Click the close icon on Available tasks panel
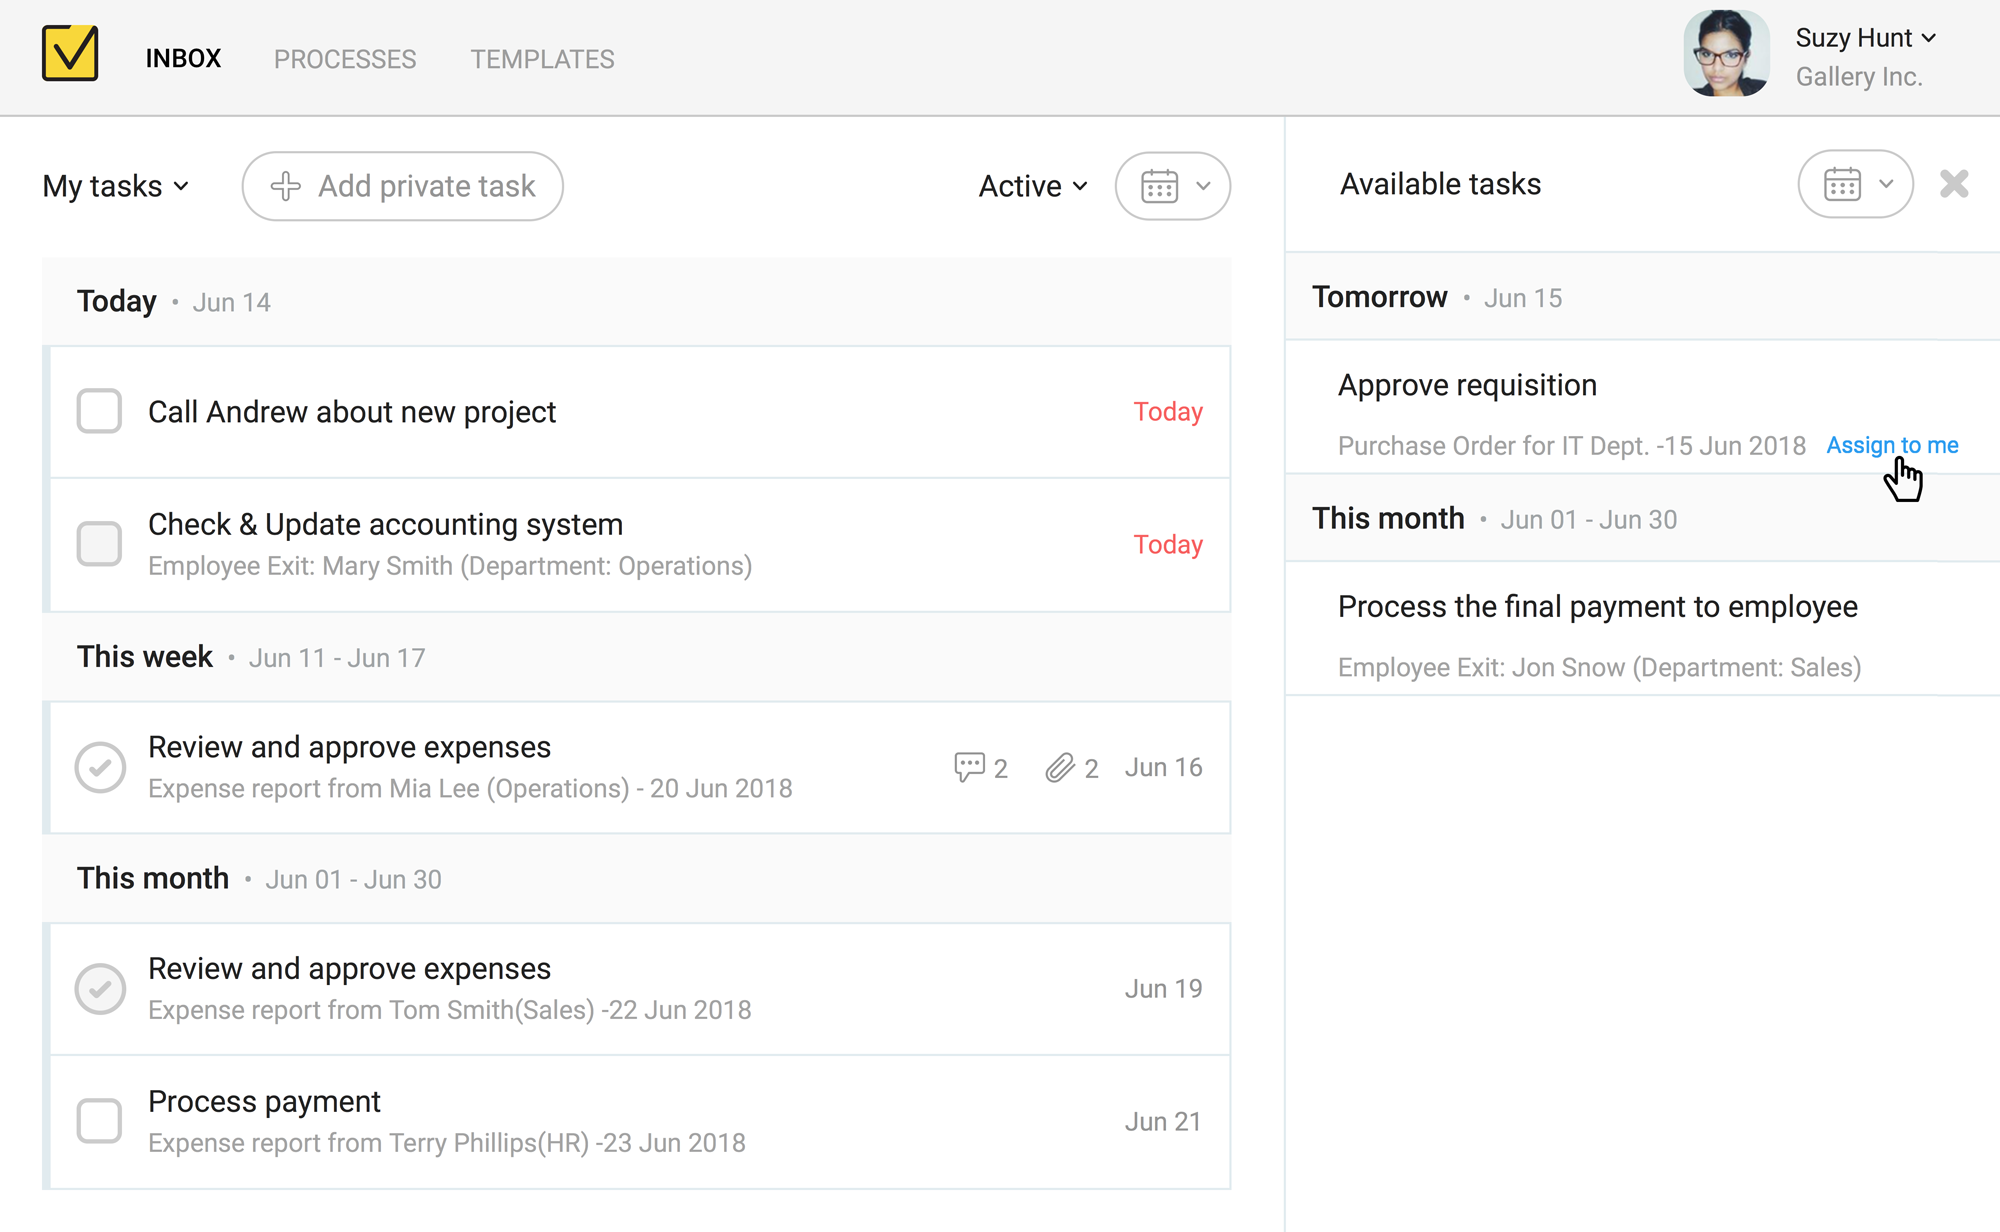2000x1232 pixels. coord(1954,183)
